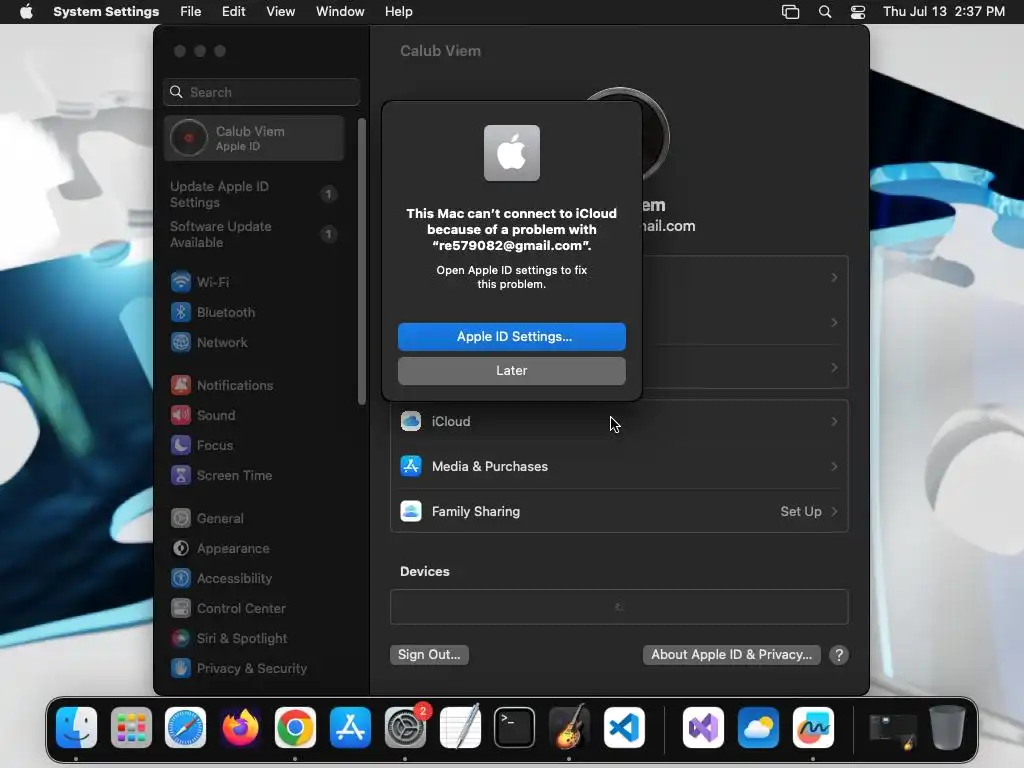Image resolution: width=1024 pixels, height=768 pixels.
Task: Click the Sign Out button
Action: [429, 655]
